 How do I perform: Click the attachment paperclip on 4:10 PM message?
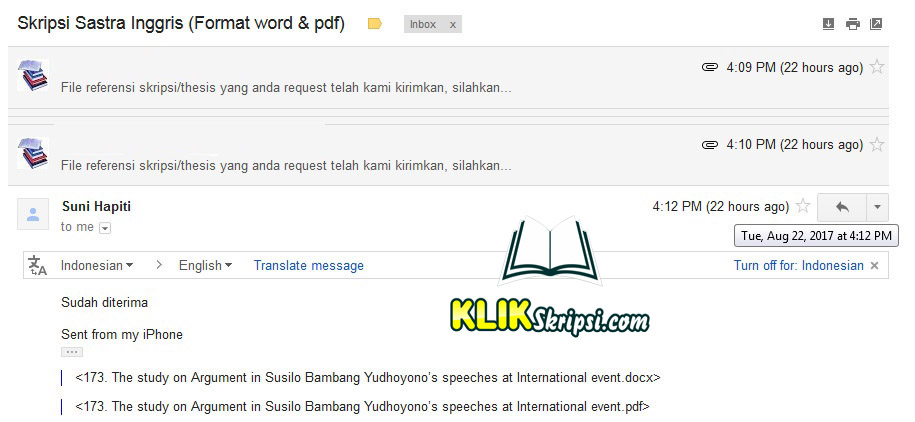pyautogui.click(x=709, y=144)
